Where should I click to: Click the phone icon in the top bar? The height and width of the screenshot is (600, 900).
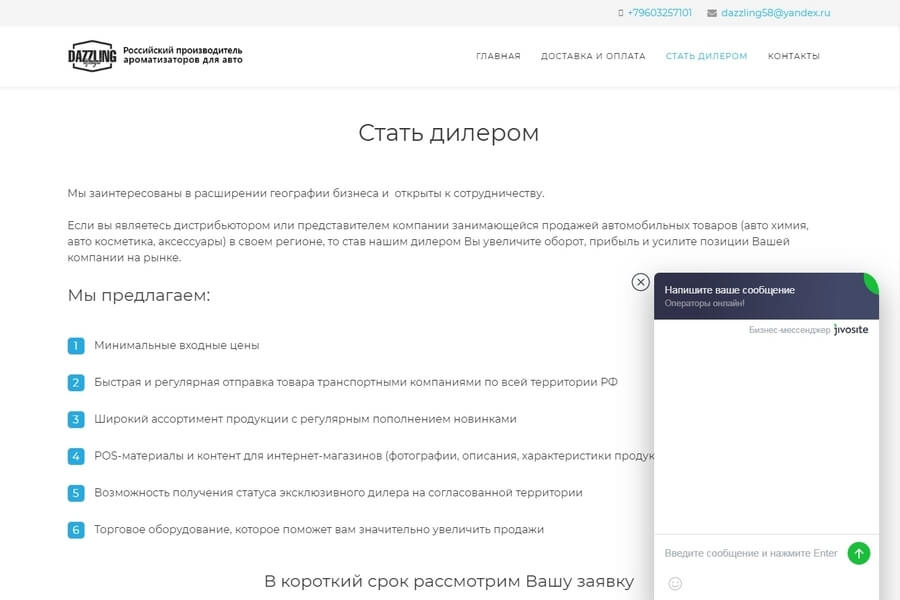click(x=621, y=13)
